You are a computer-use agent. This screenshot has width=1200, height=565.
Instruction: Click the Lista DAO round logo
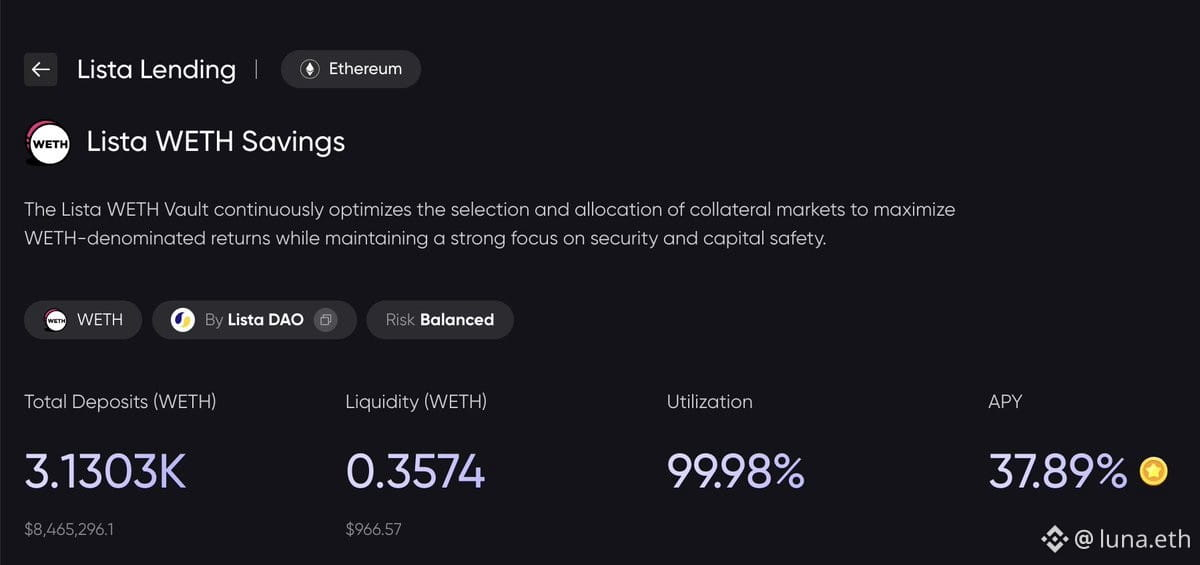[x=182, y=320]
